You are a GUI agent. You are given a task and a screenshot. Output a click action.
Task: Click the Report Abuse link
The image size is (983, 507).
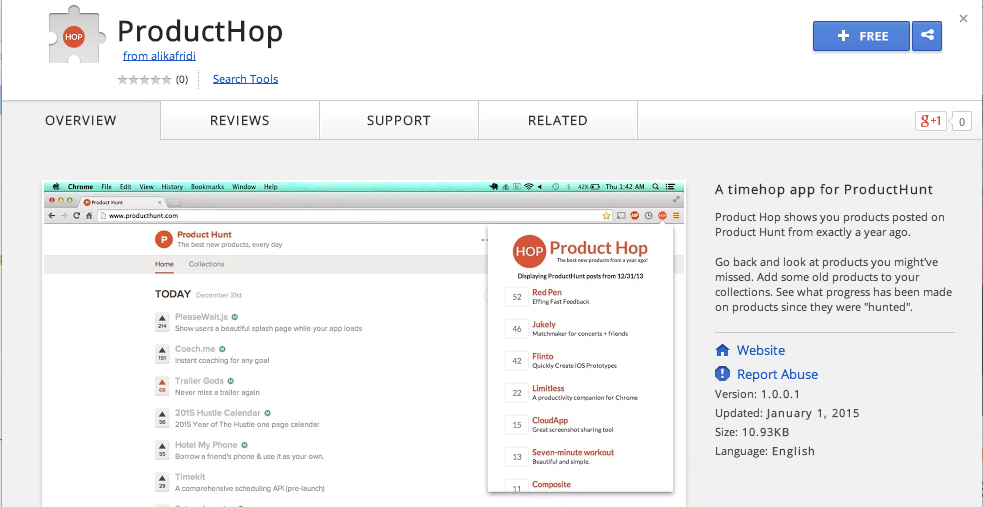coord(777,374)
